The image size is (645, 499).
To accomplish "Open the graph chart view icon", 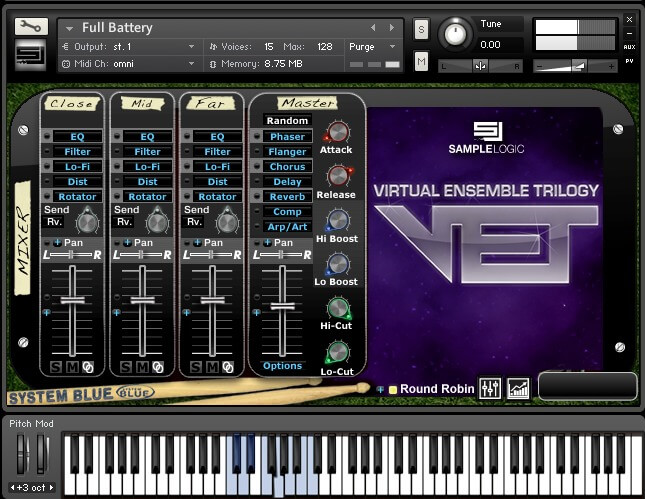I will tap(518, 388).
